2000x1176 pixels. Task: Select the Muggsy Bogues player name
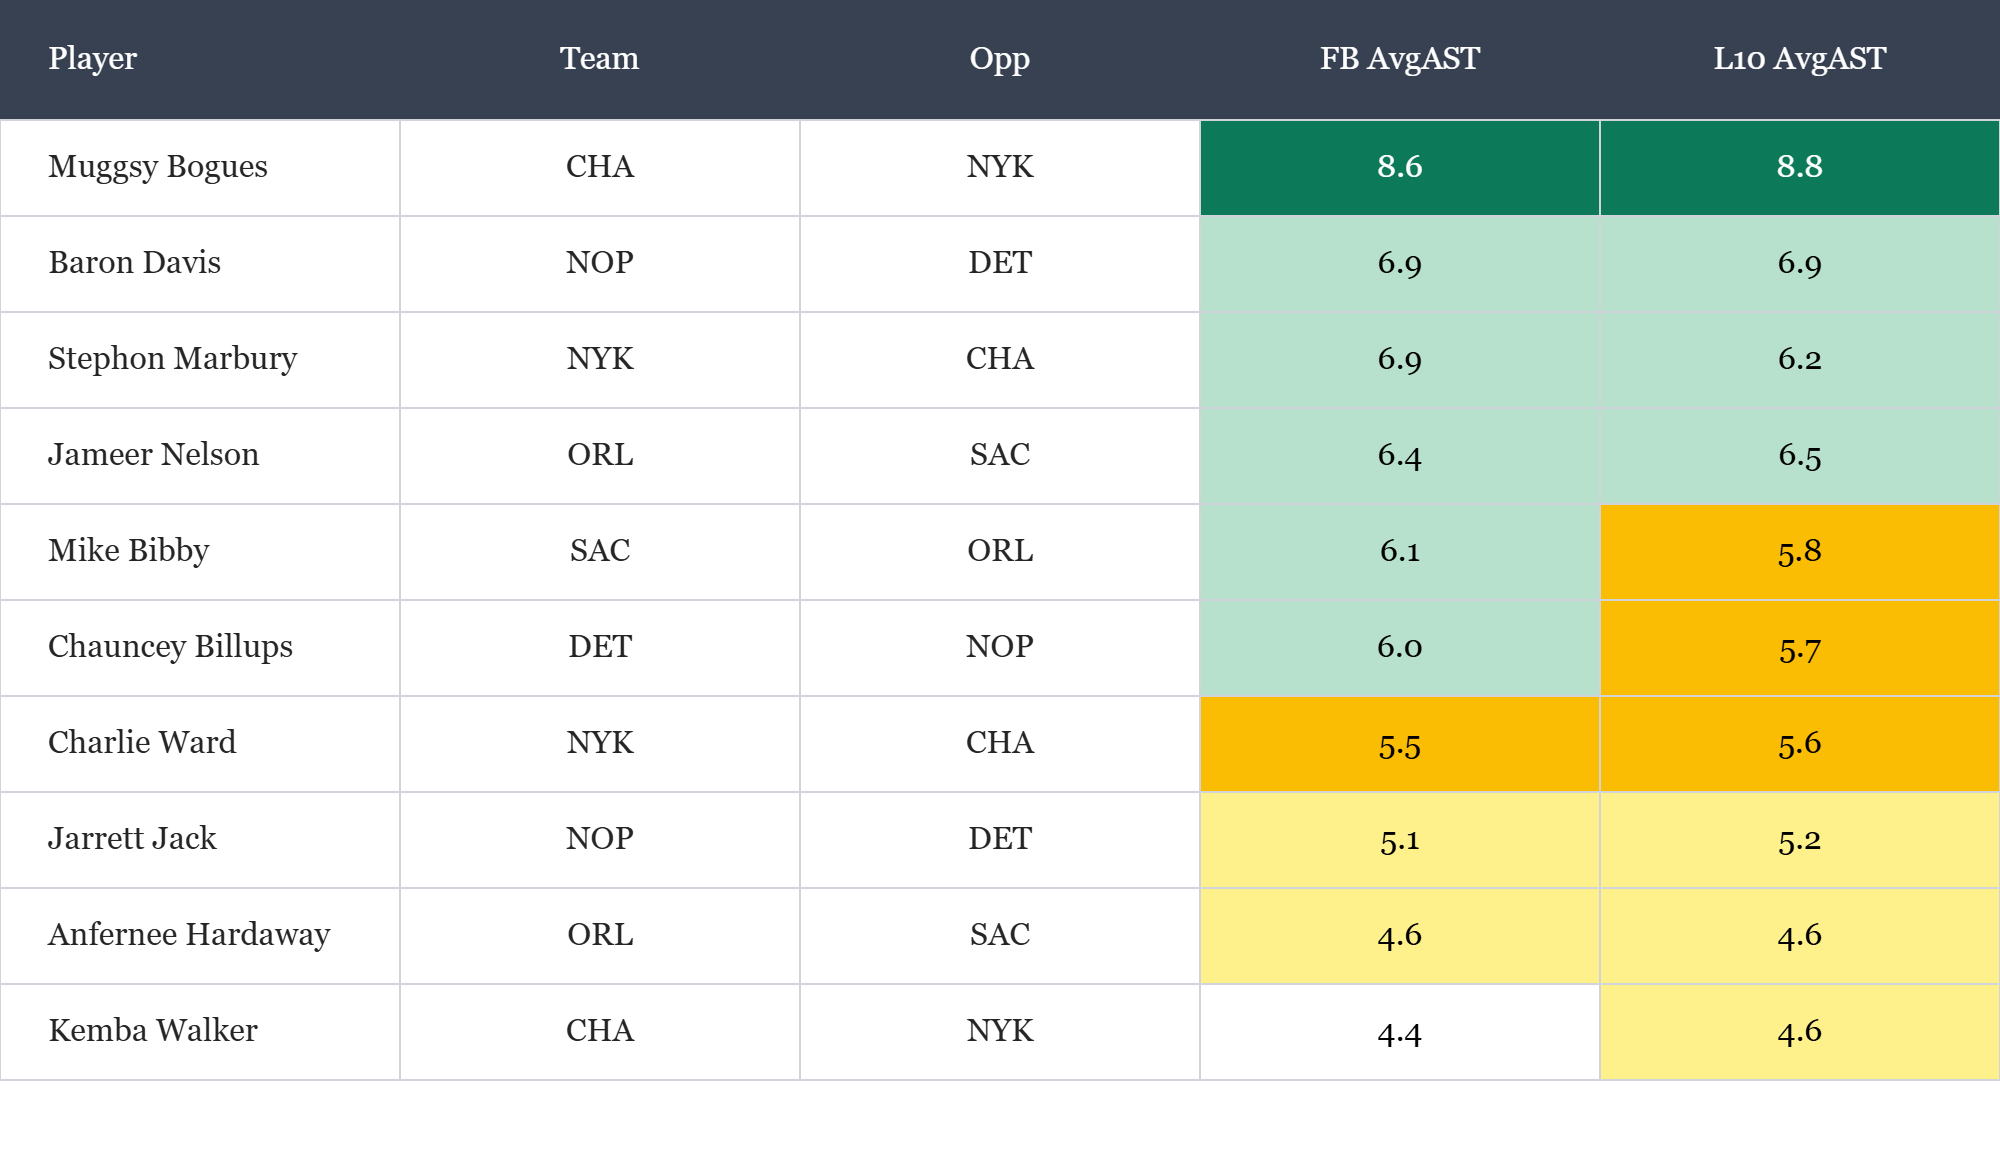(158, 167)
